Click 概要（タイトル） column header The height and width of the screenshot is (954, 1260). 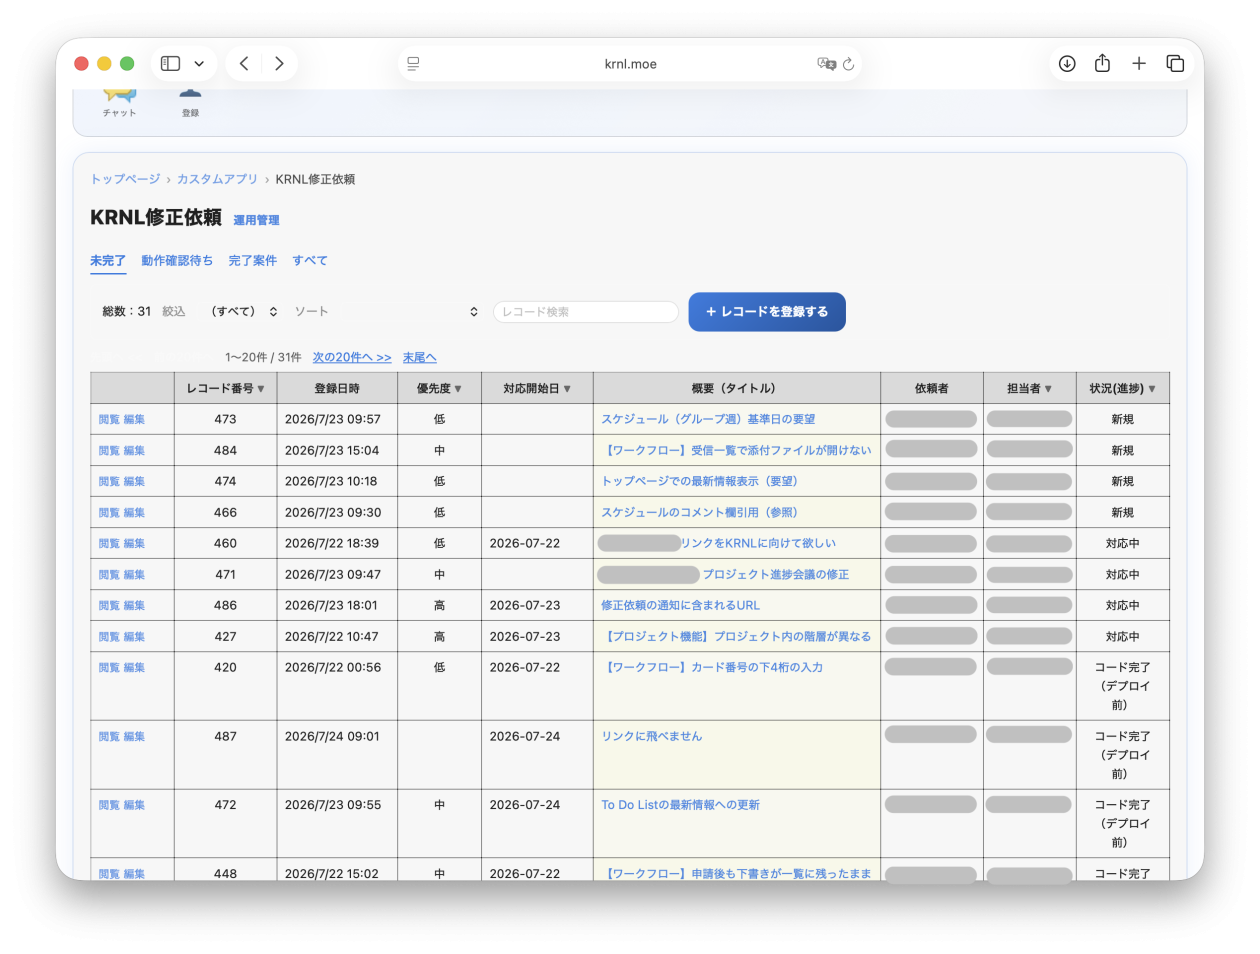[x=737, y=388]
